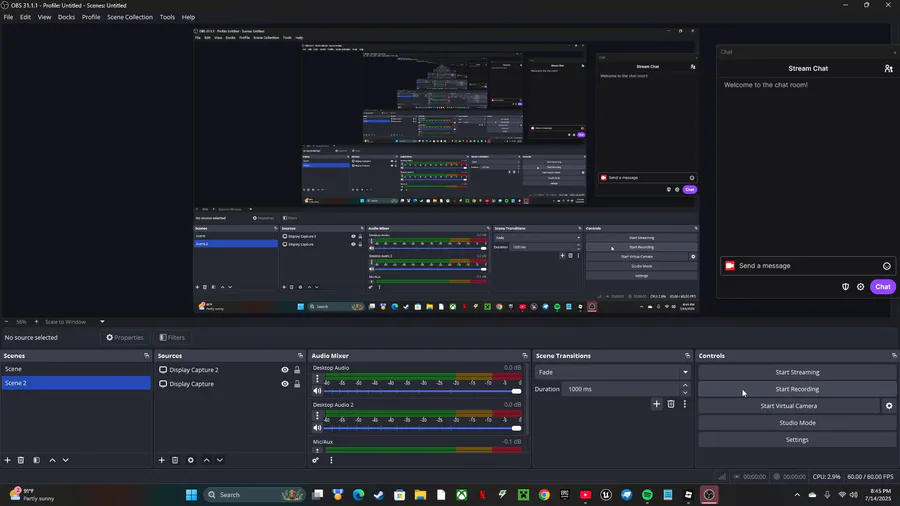Open Settings from Controls panel
Screen dimensions: 900x506
(x=797, y=439)
